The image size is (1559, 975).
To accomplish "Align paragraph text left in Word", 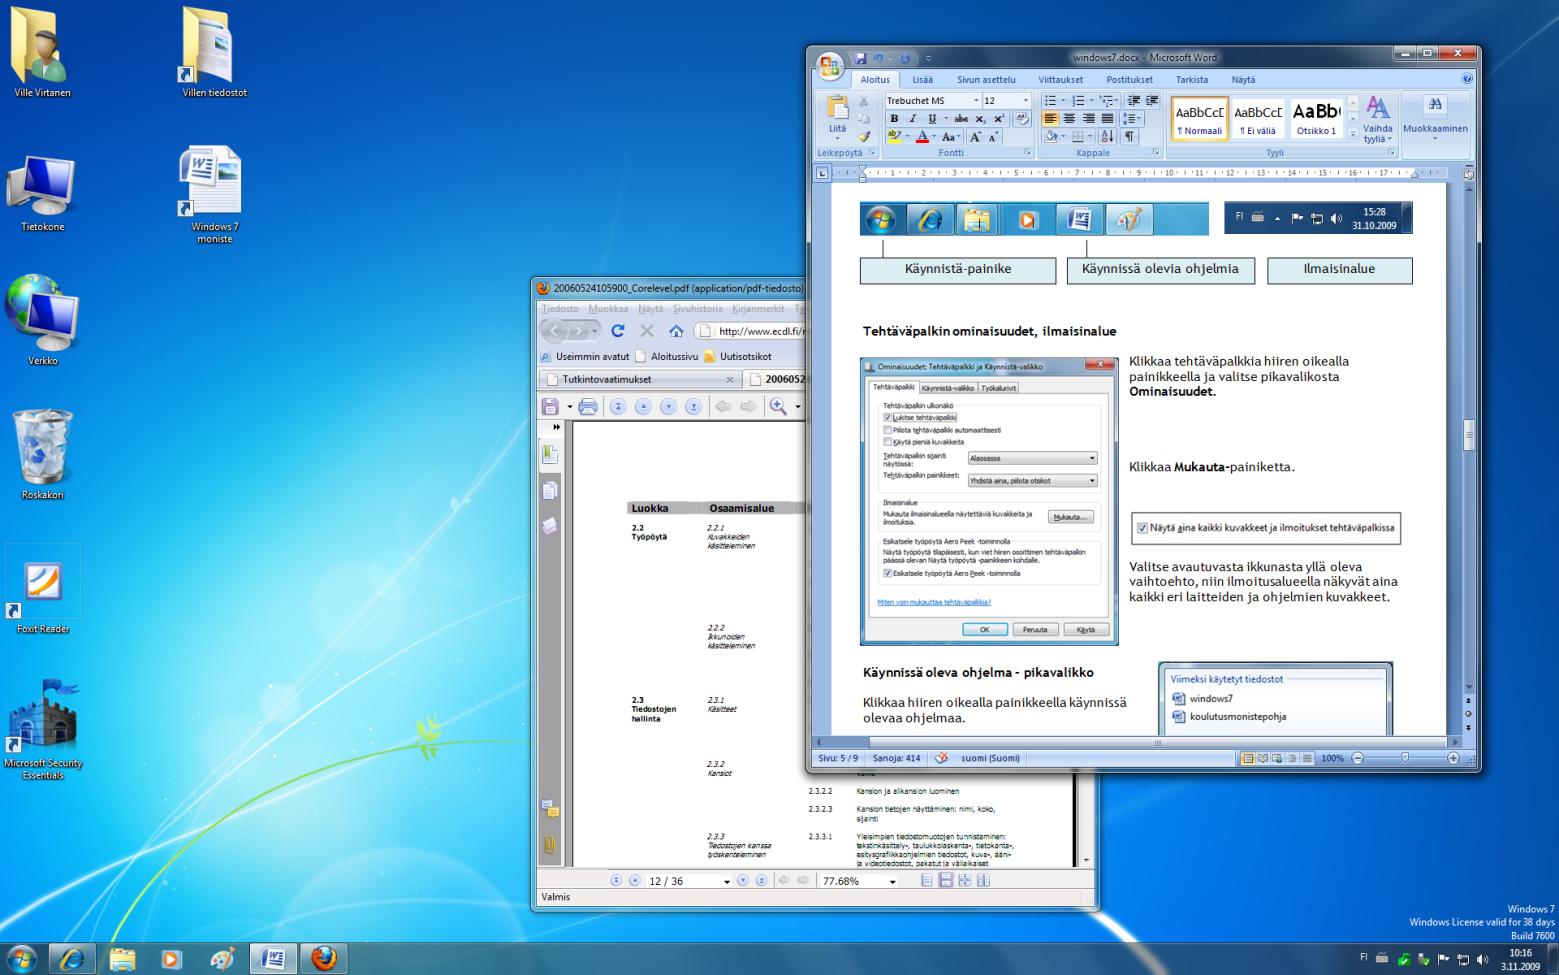I will coord(1050,119).
